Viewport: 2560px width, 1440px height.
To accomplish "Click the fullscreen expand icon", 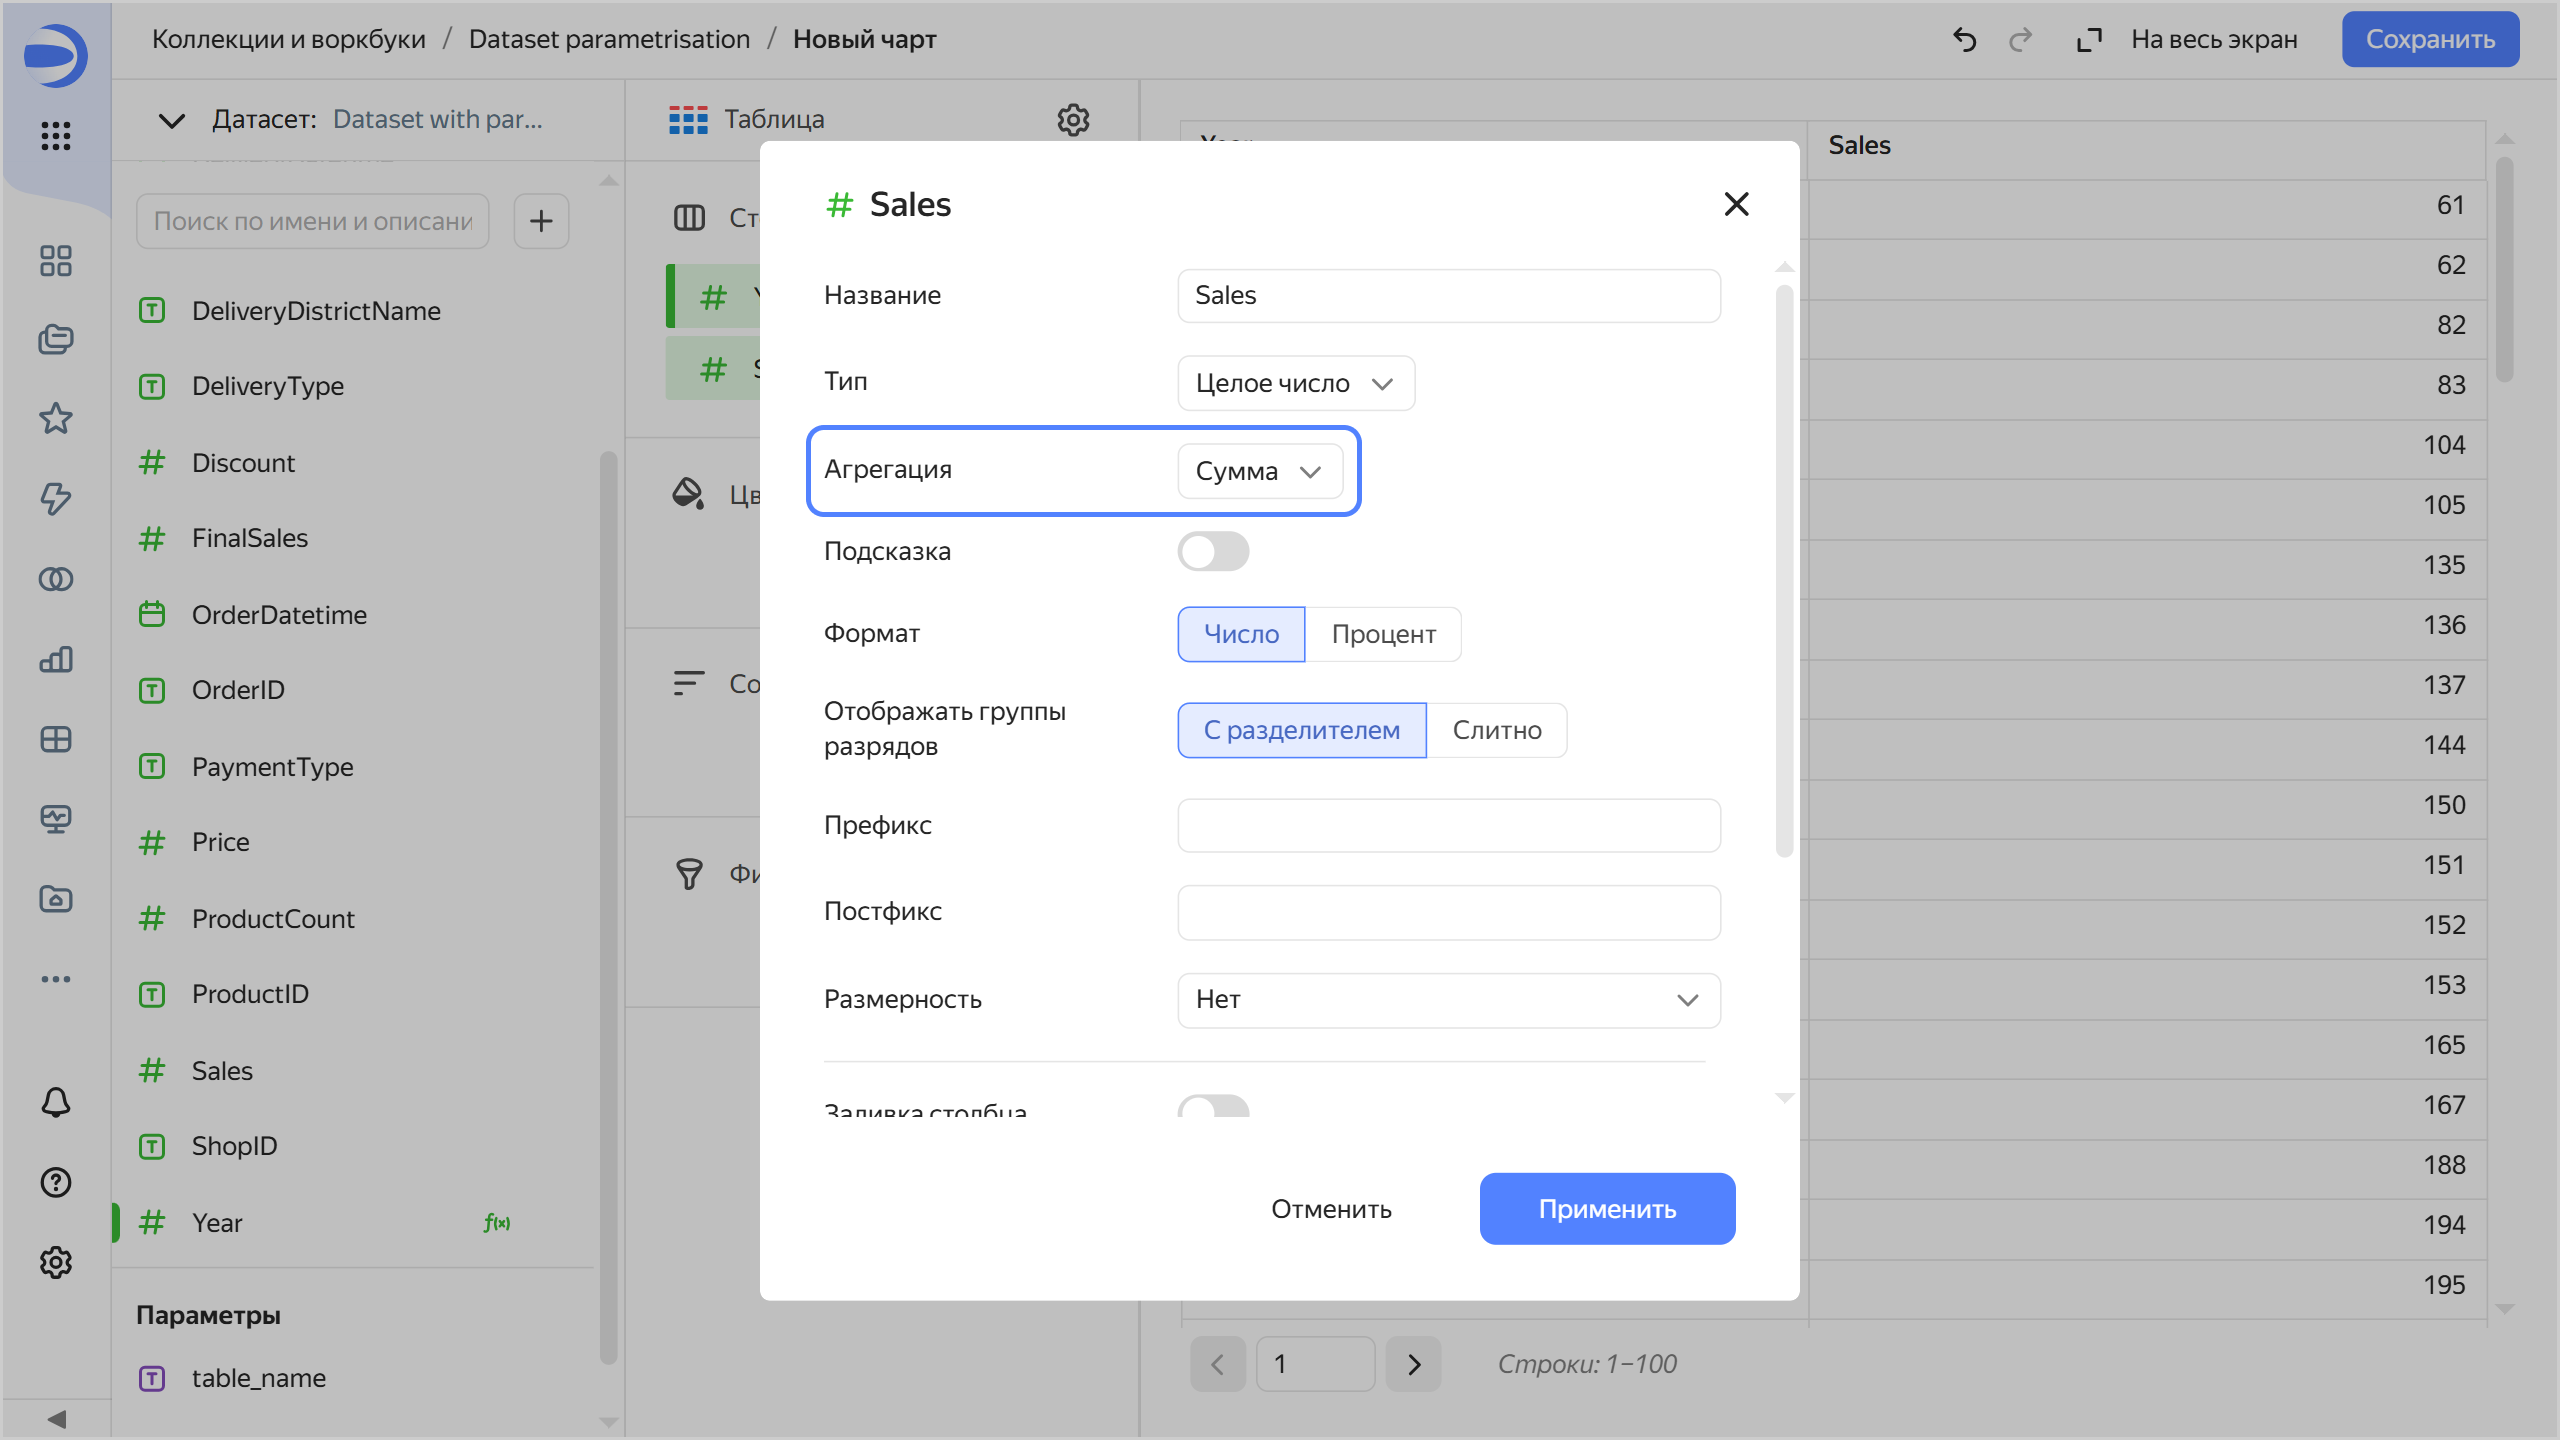I will point(2088,40).
